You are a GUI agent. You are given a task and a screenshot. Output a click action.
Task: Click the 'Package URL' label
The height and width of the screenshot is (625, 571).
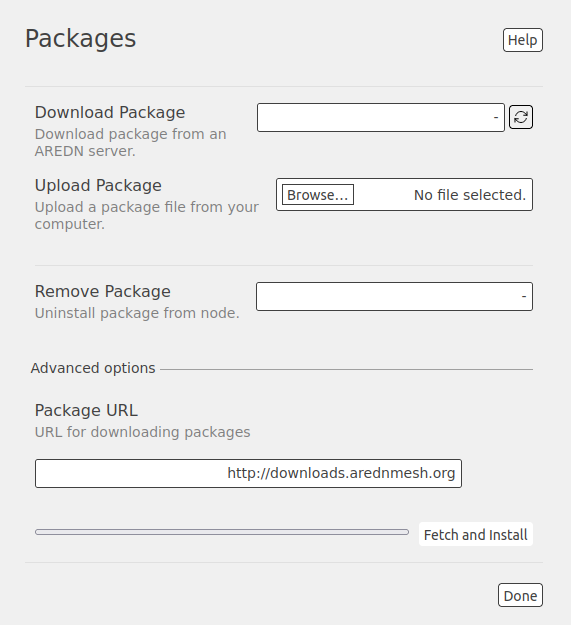86,411
